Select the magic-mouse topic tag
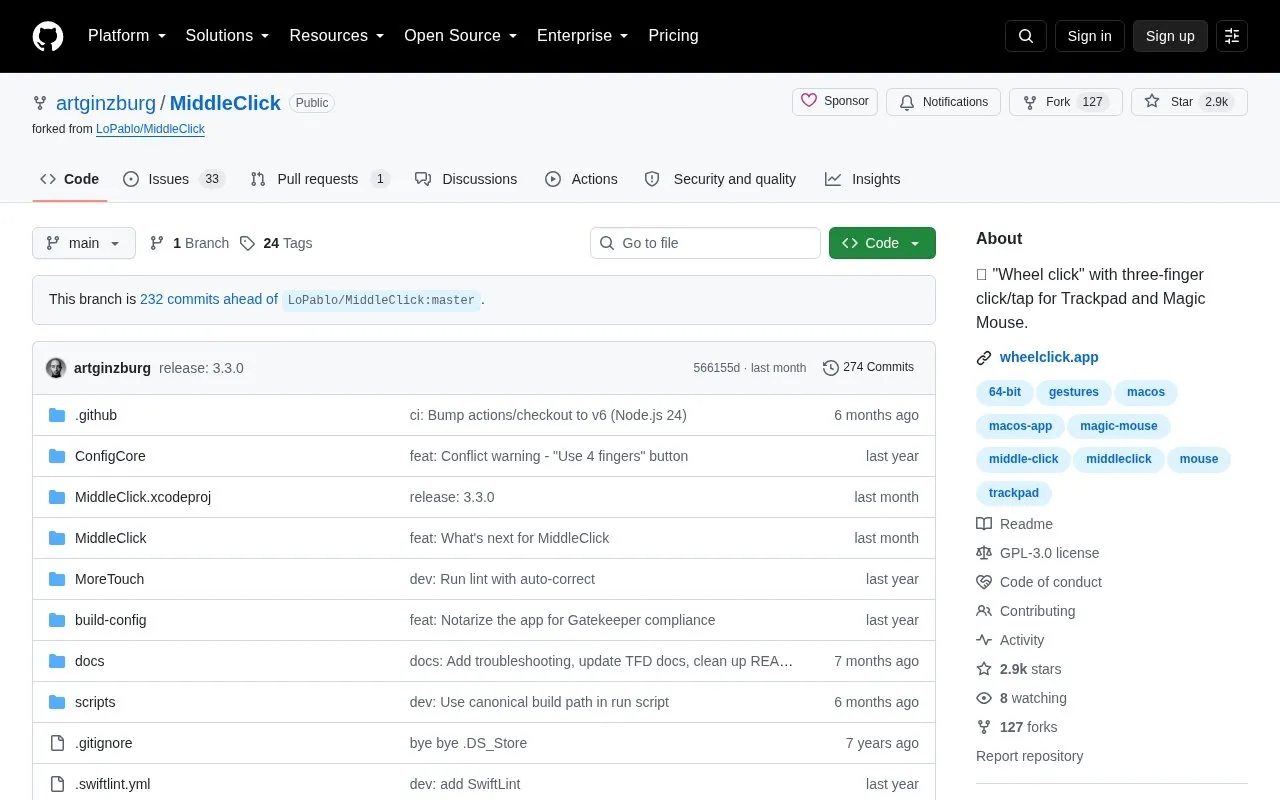Viewport: 1280px width, 800px height. tap(1119, 426)
